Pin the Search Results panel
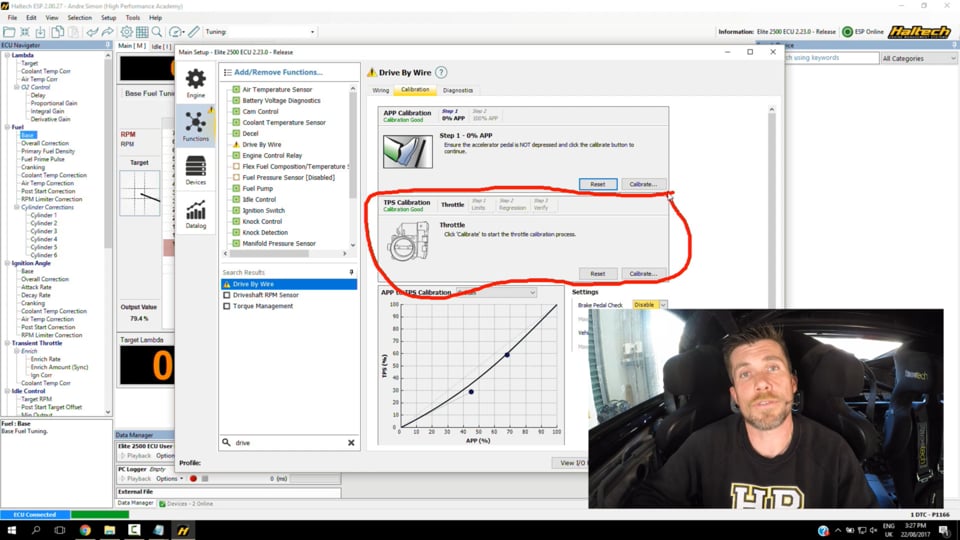 (x=351, y=272)
